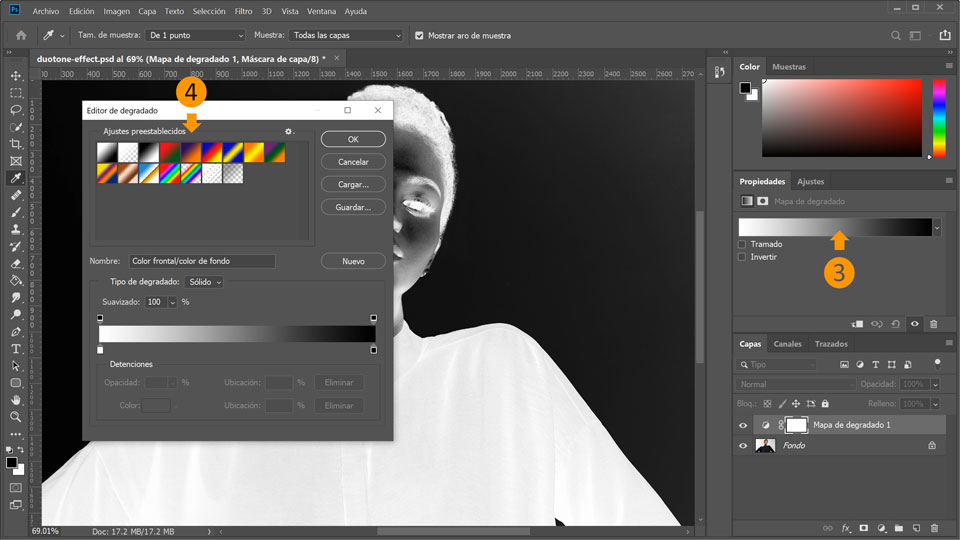Viewport: 960px width, 540px height.
Task: Click the Nombre gradient name field
Action: point(201,261)
